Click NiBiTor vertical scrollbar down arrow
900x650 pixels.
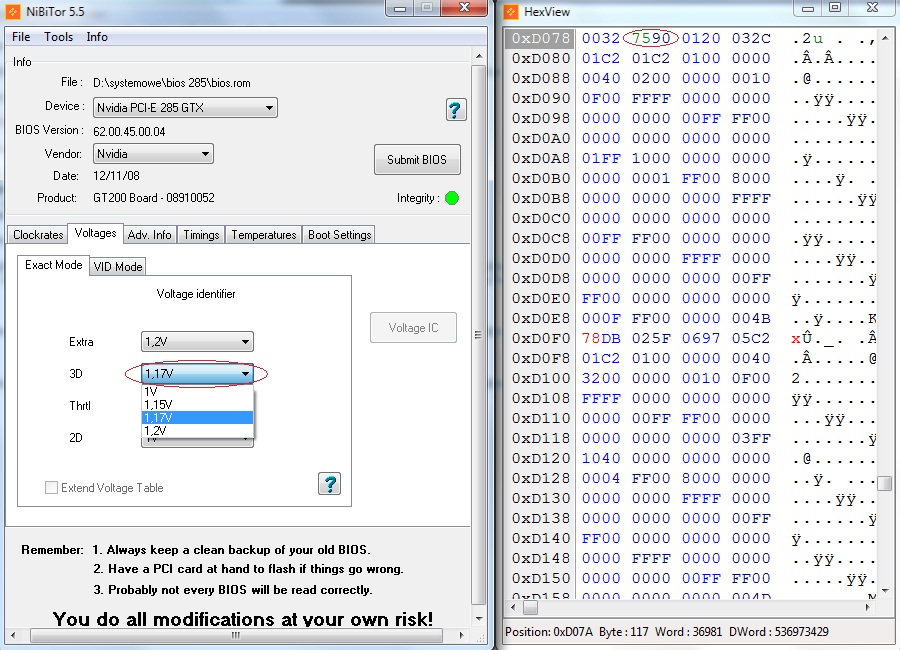point(479,619)
